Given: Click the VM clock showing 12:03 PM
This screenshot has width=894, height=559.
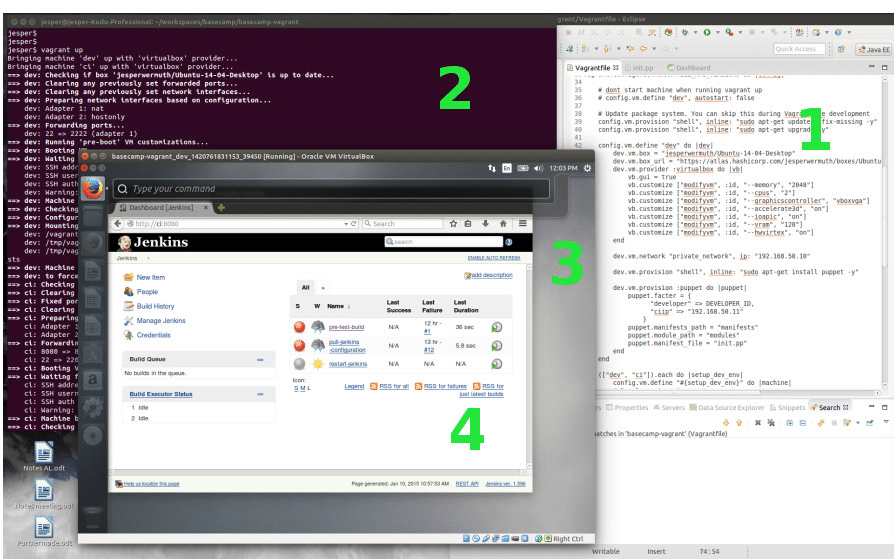Looking at the screenshot, I should point(563,168).
